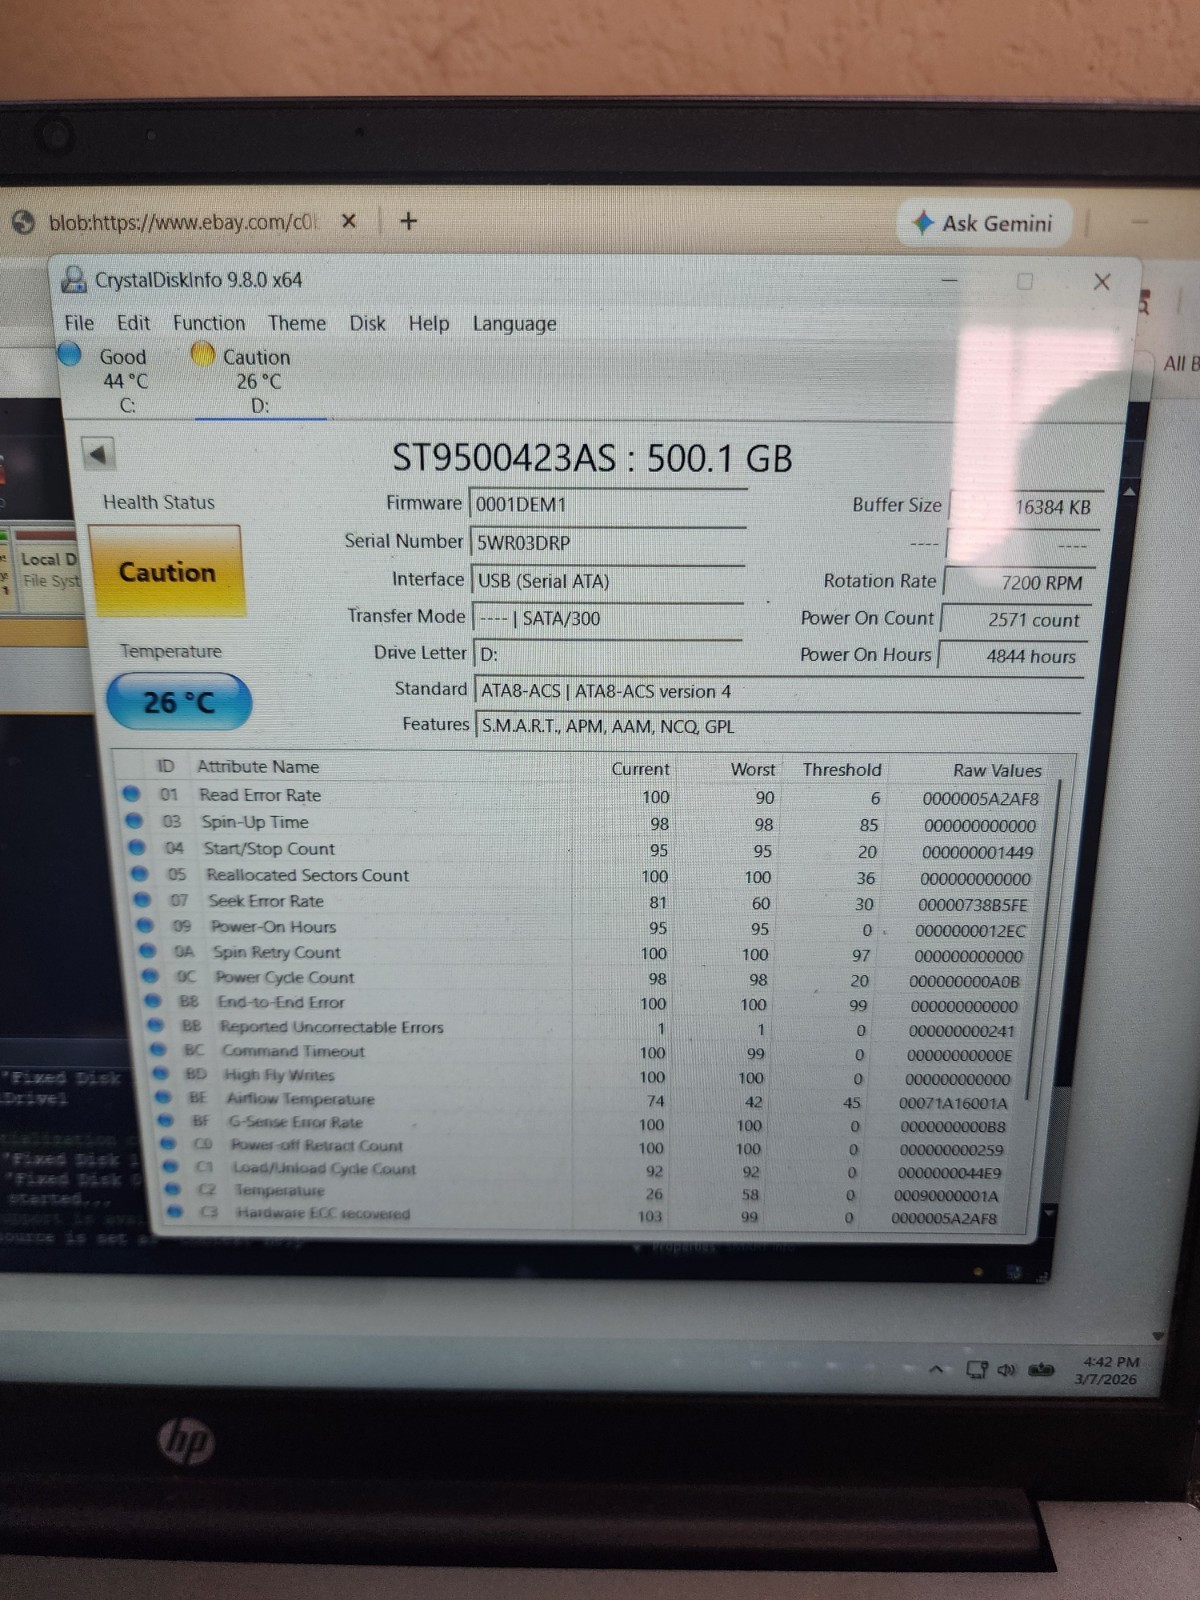Open the taskbar clock showing 4:42 PM
Viewport: 1200px width, 1600px height.
tap(1110, 1370)
